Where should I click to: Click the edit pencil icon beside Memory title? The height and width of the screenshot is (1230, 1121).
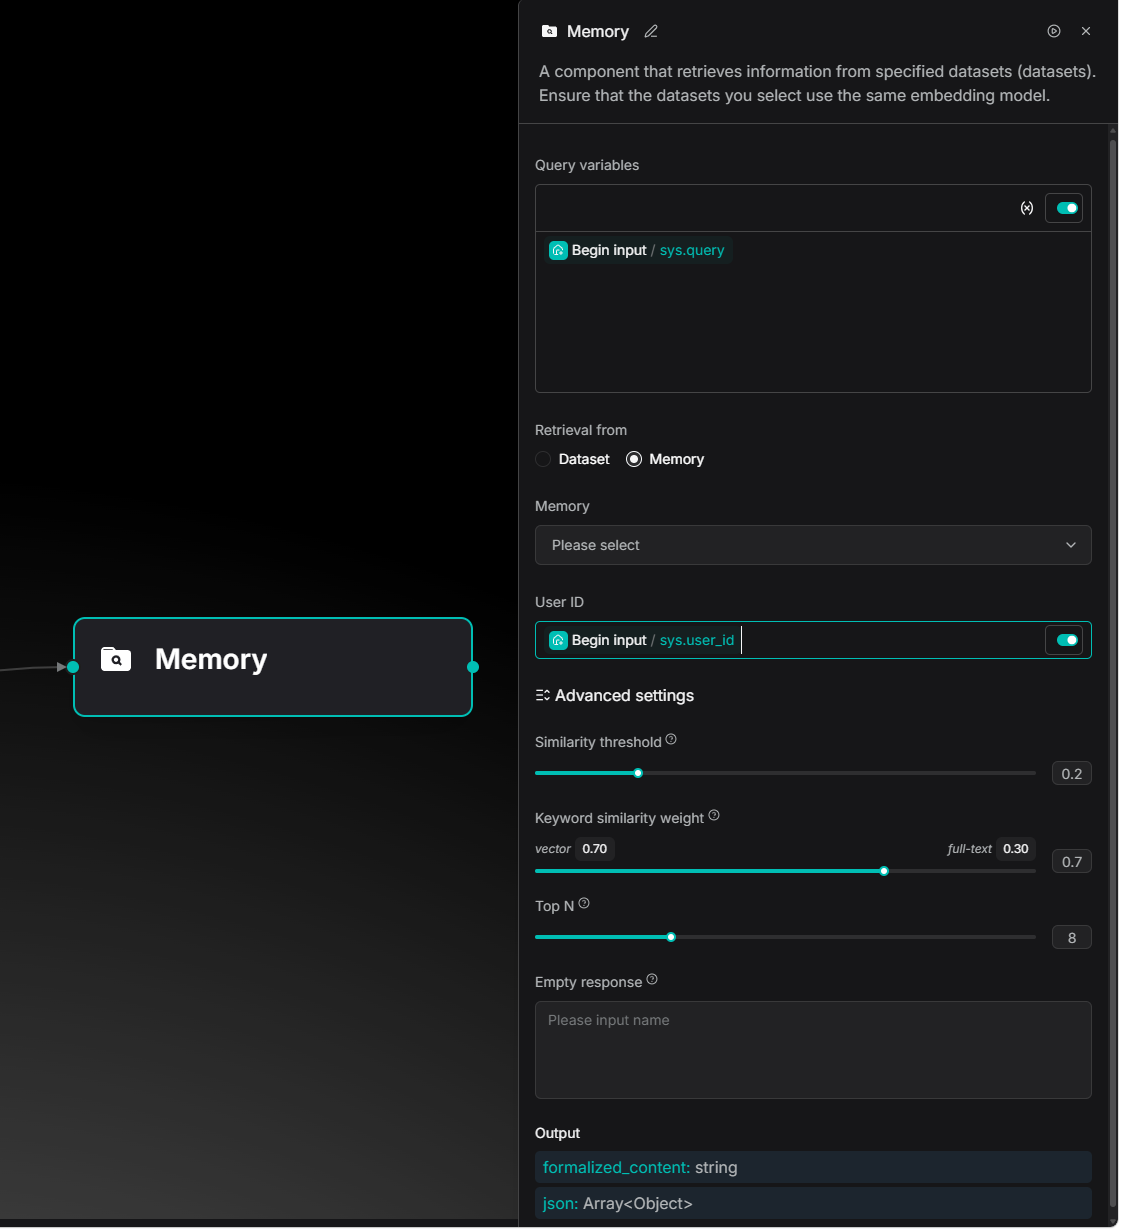[651, 32]
